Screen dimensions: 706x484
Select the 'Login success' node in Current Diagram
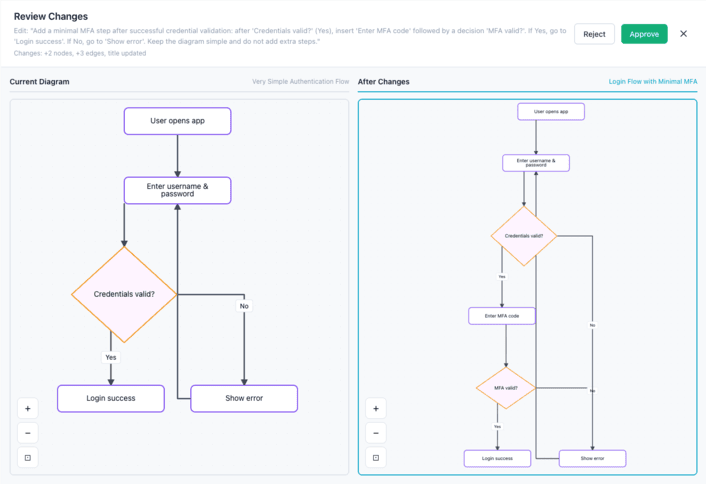(x=110, y=398)
